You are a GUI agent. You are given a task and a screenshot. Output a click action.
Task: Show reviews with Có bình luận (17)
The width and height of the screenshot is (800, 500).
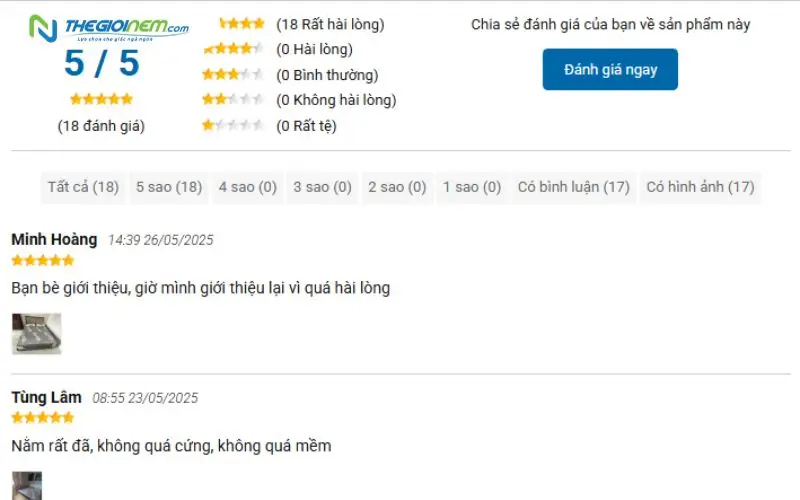(573, 187)
